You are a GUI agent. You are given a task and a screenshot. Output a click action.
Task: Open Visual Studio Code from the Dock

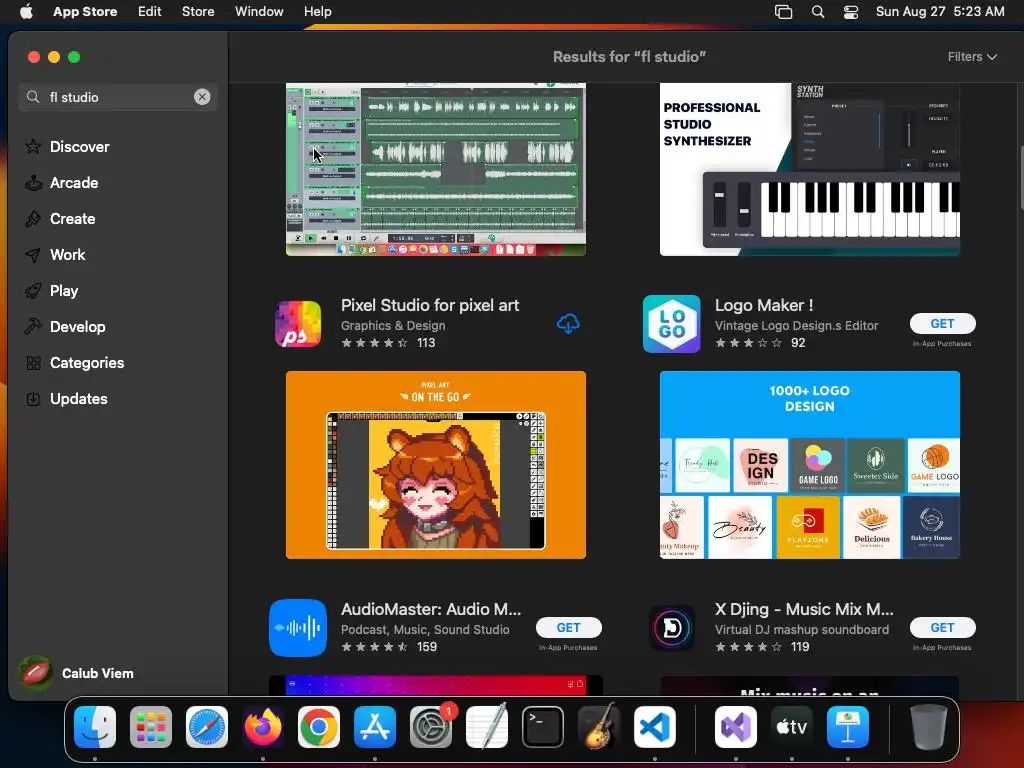(654, 727)
